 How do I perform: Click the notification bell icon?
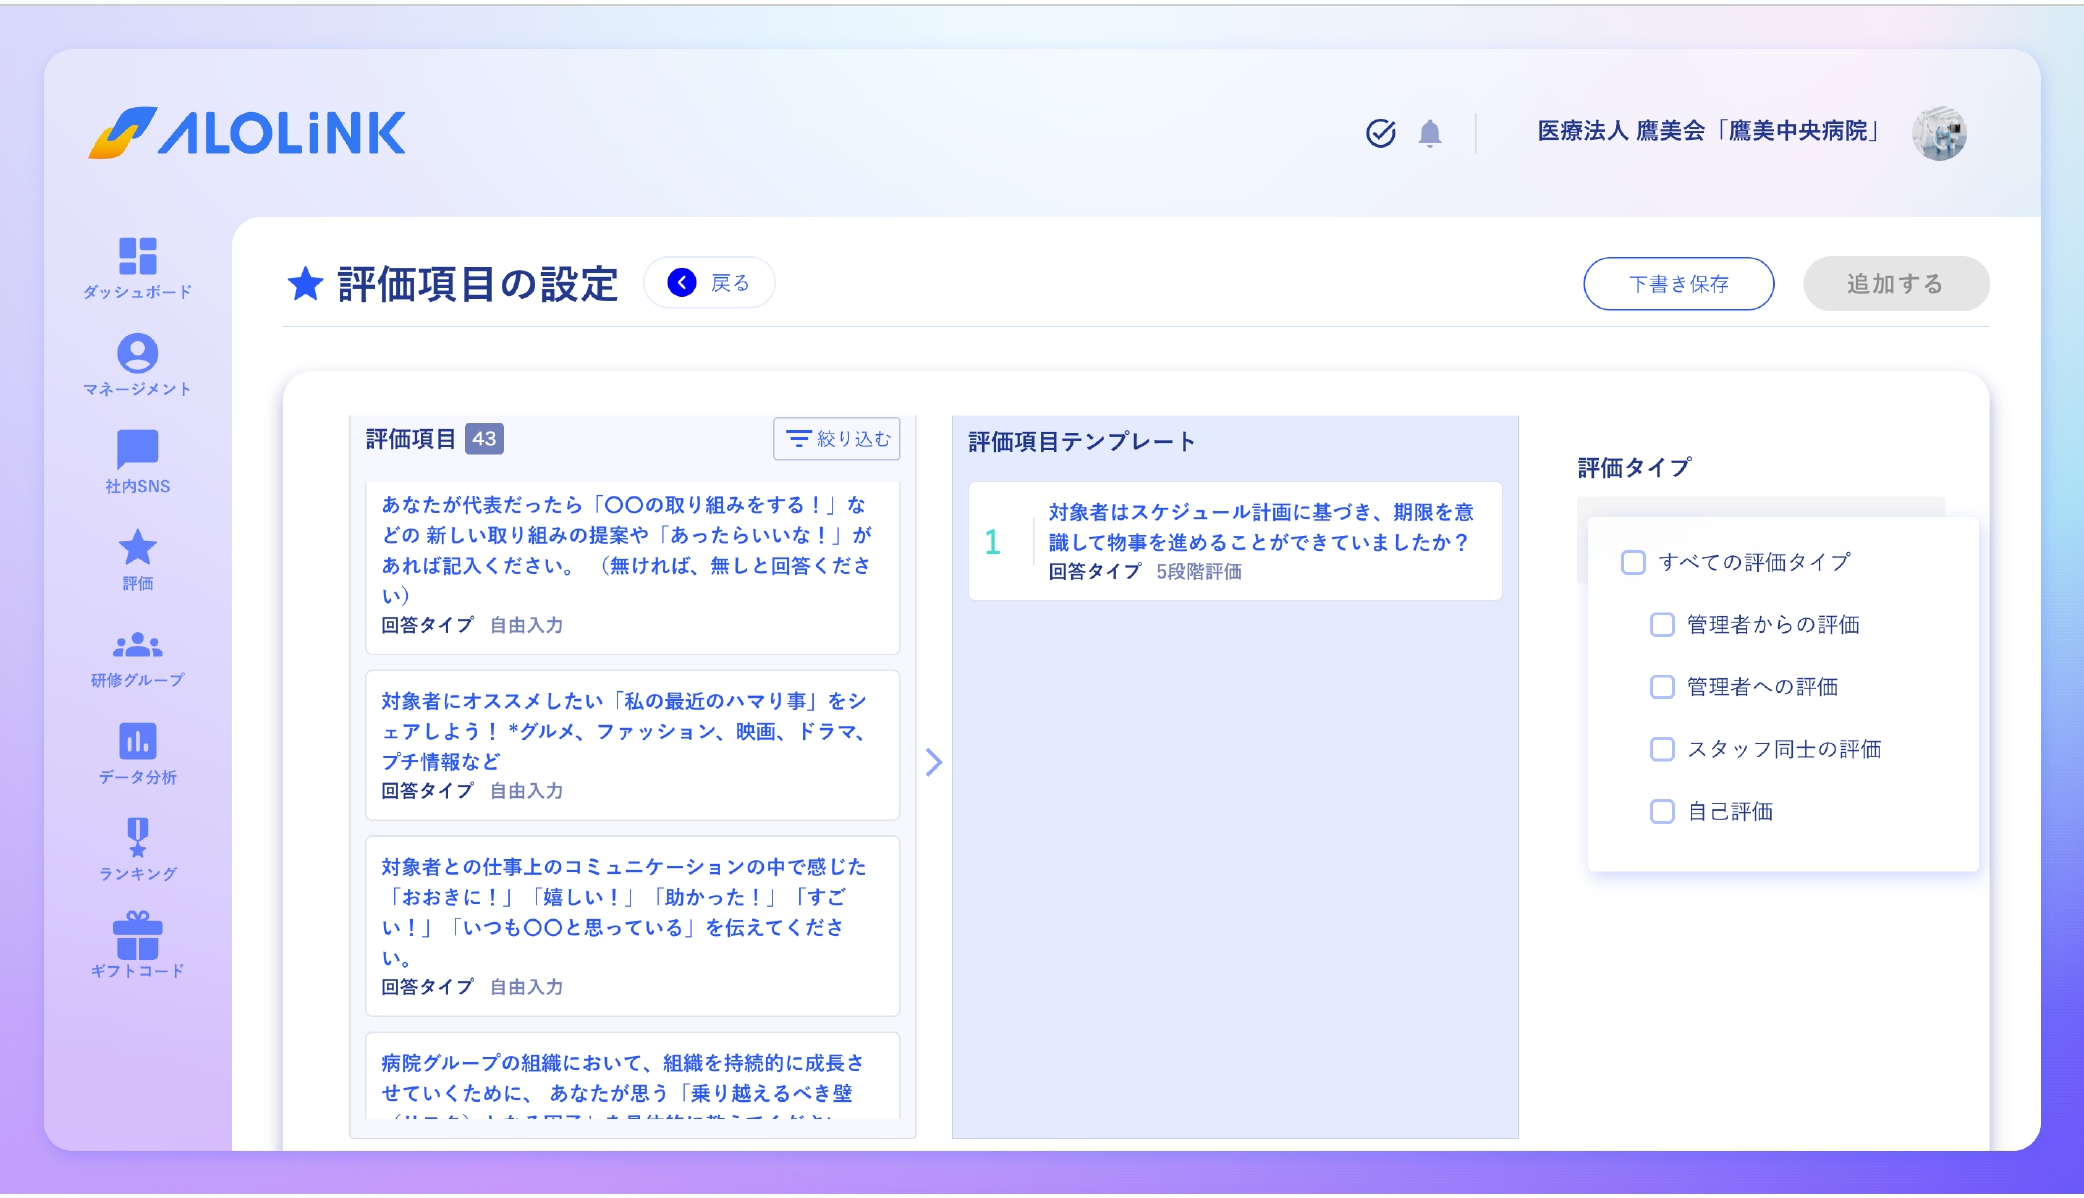coord(1430,133)
